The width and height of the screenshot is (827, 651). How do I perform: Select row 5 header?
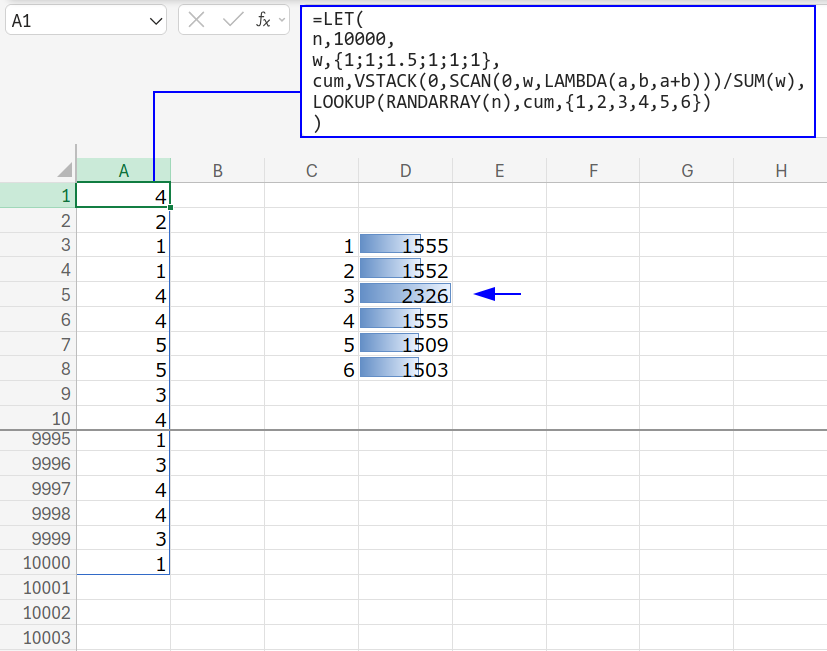point(38,295)
